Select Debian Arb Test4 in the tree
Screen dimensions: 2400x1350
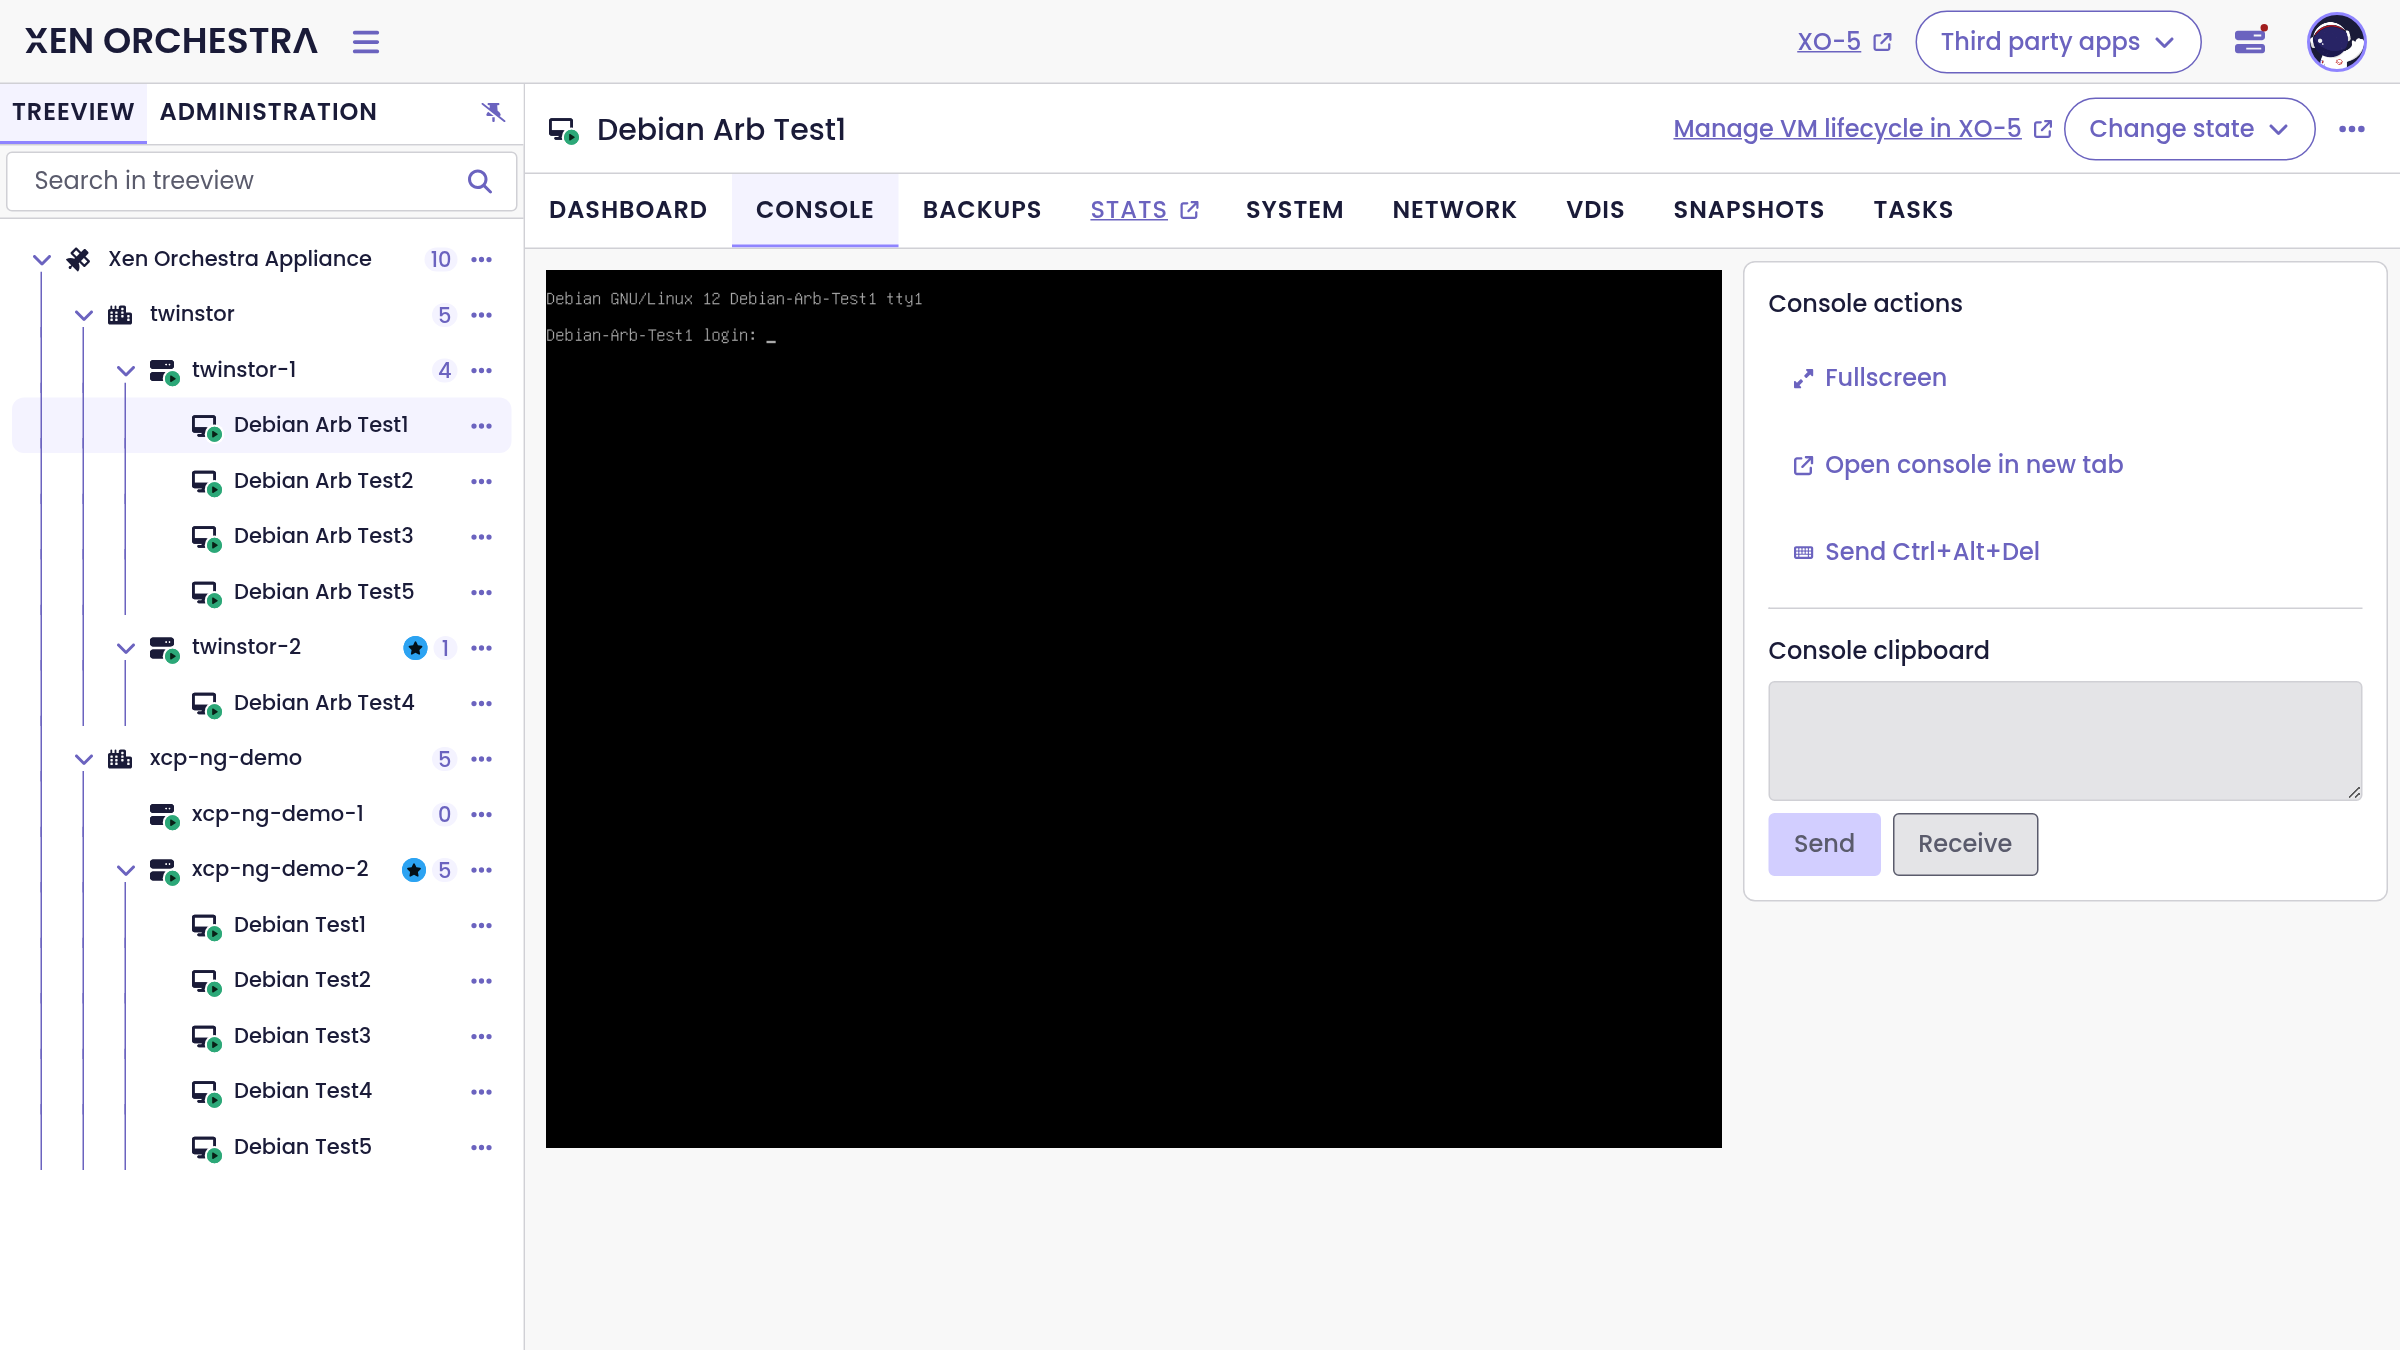point(262,704)
